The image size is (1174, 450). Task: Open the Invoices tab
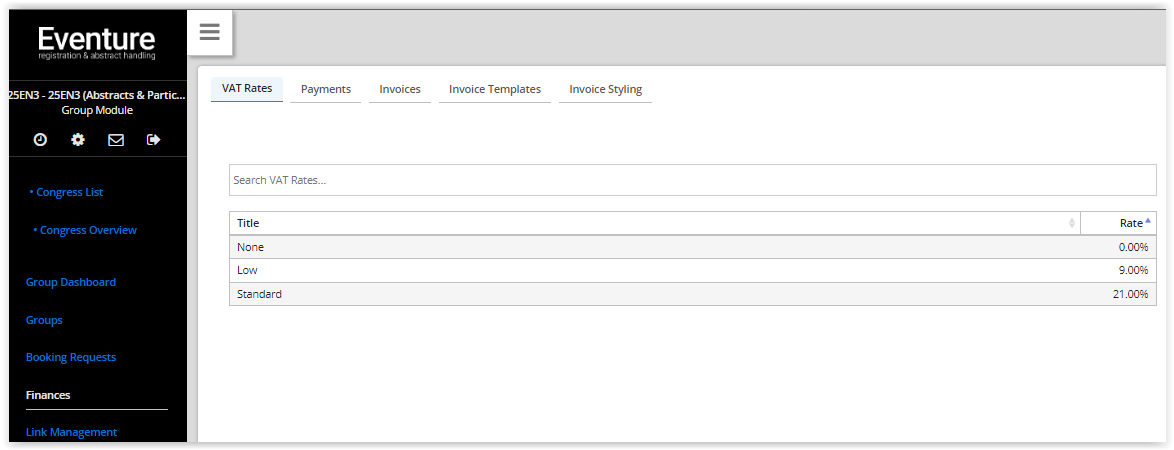pyautogui.click(x=400, y=89)
